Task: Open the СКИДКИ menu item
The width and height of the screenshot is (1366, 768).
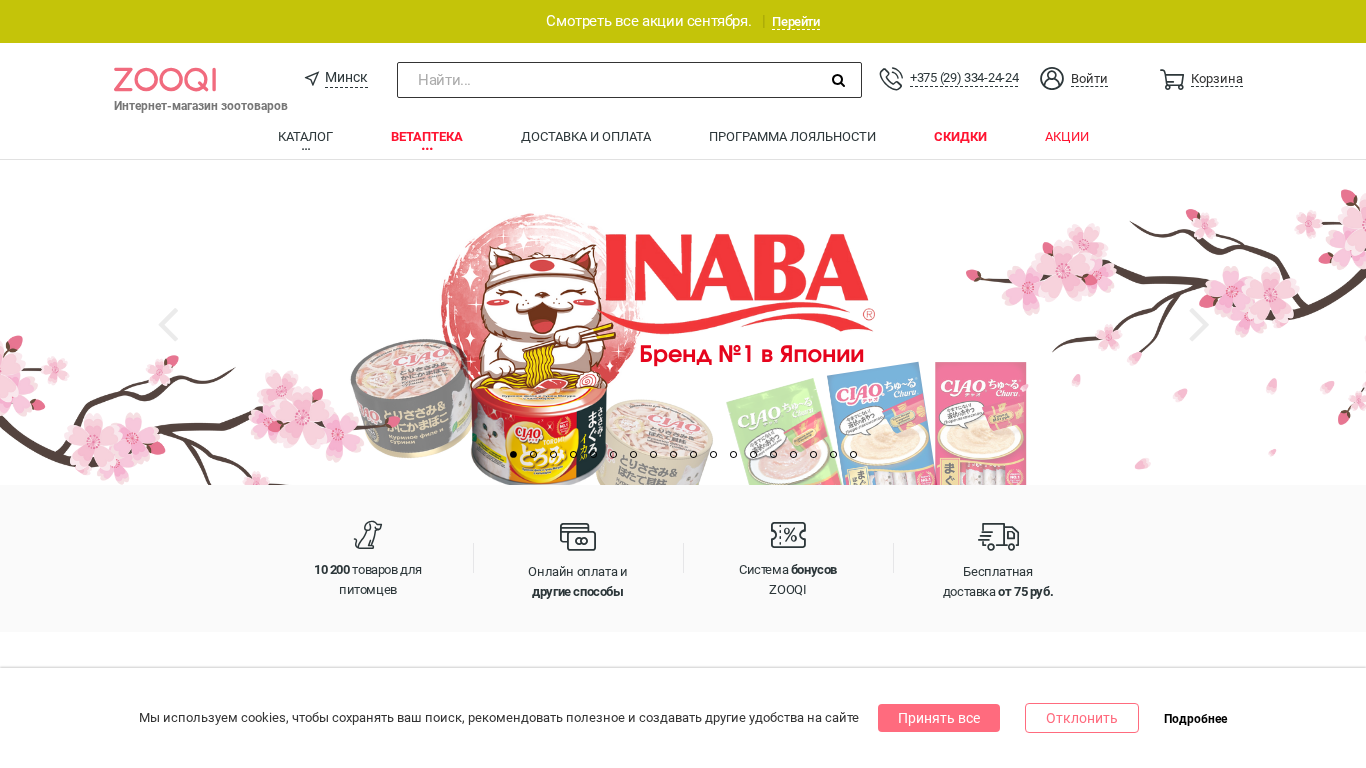Action: (x=960, y=137)
